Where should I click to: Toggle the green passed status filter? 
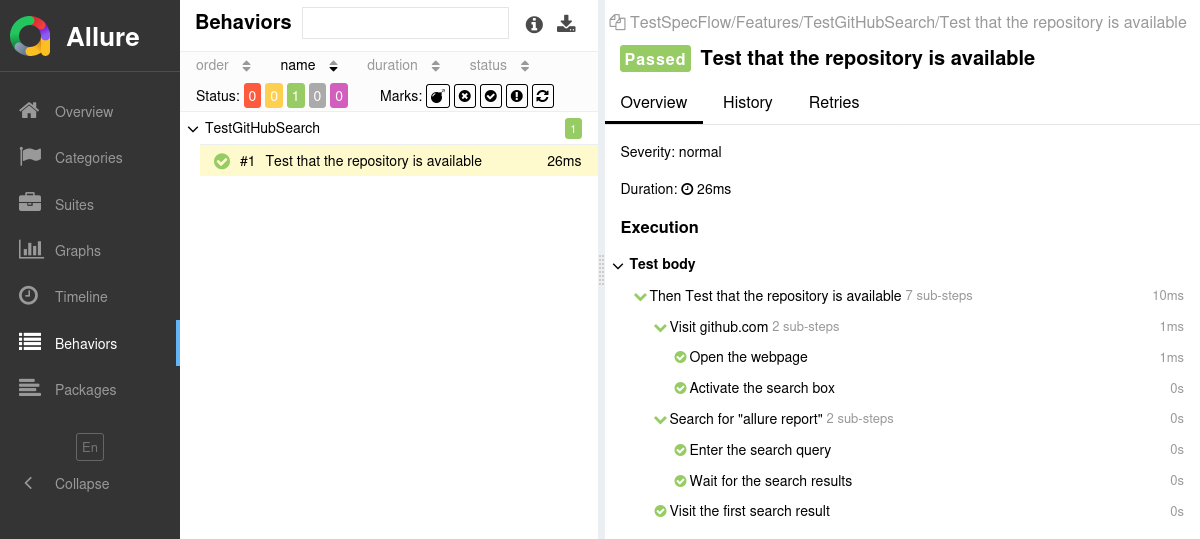point(296,96)
